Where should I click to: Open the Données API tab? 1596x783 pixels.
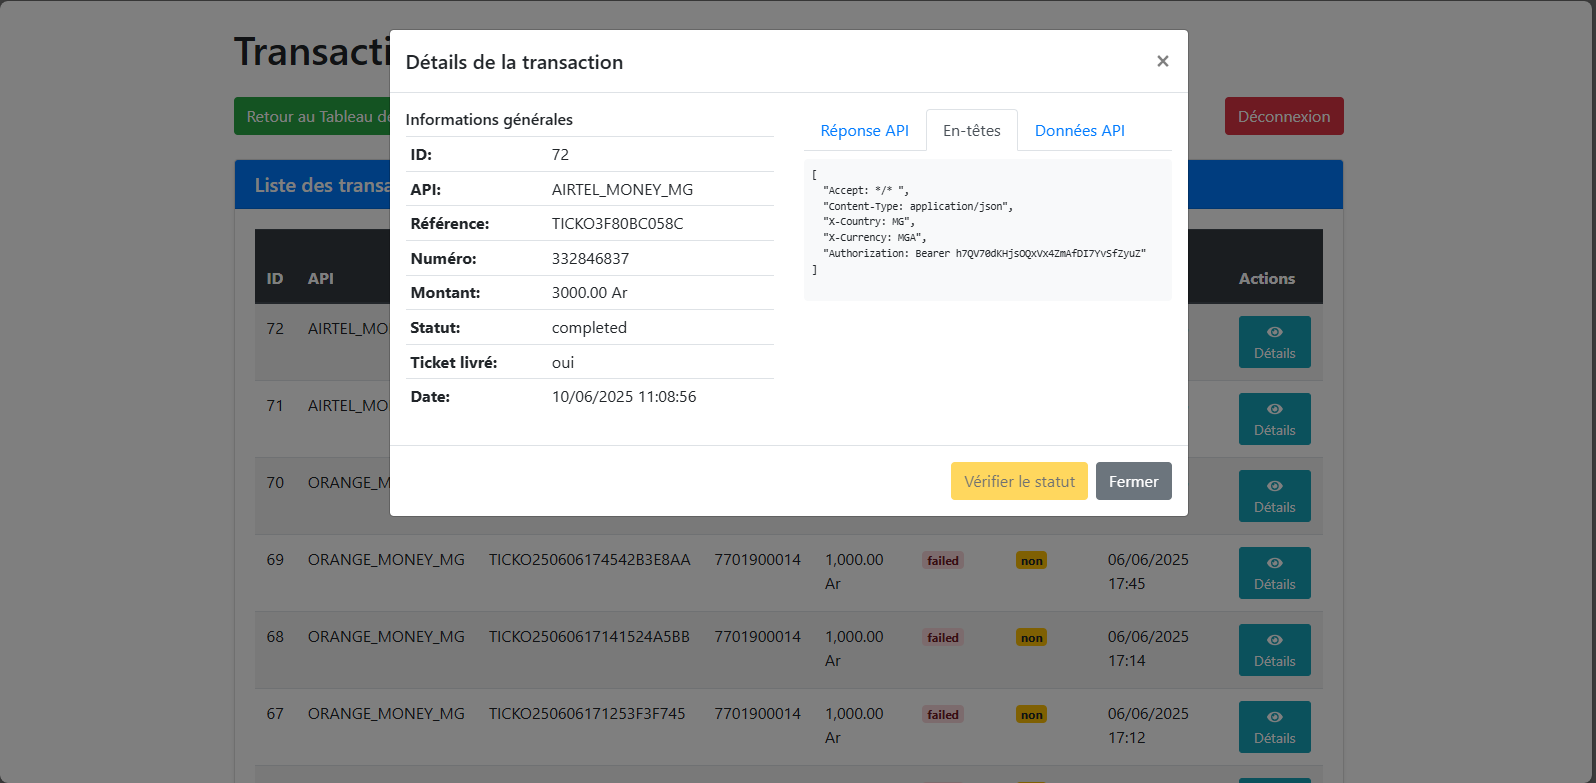point(1079,131)
